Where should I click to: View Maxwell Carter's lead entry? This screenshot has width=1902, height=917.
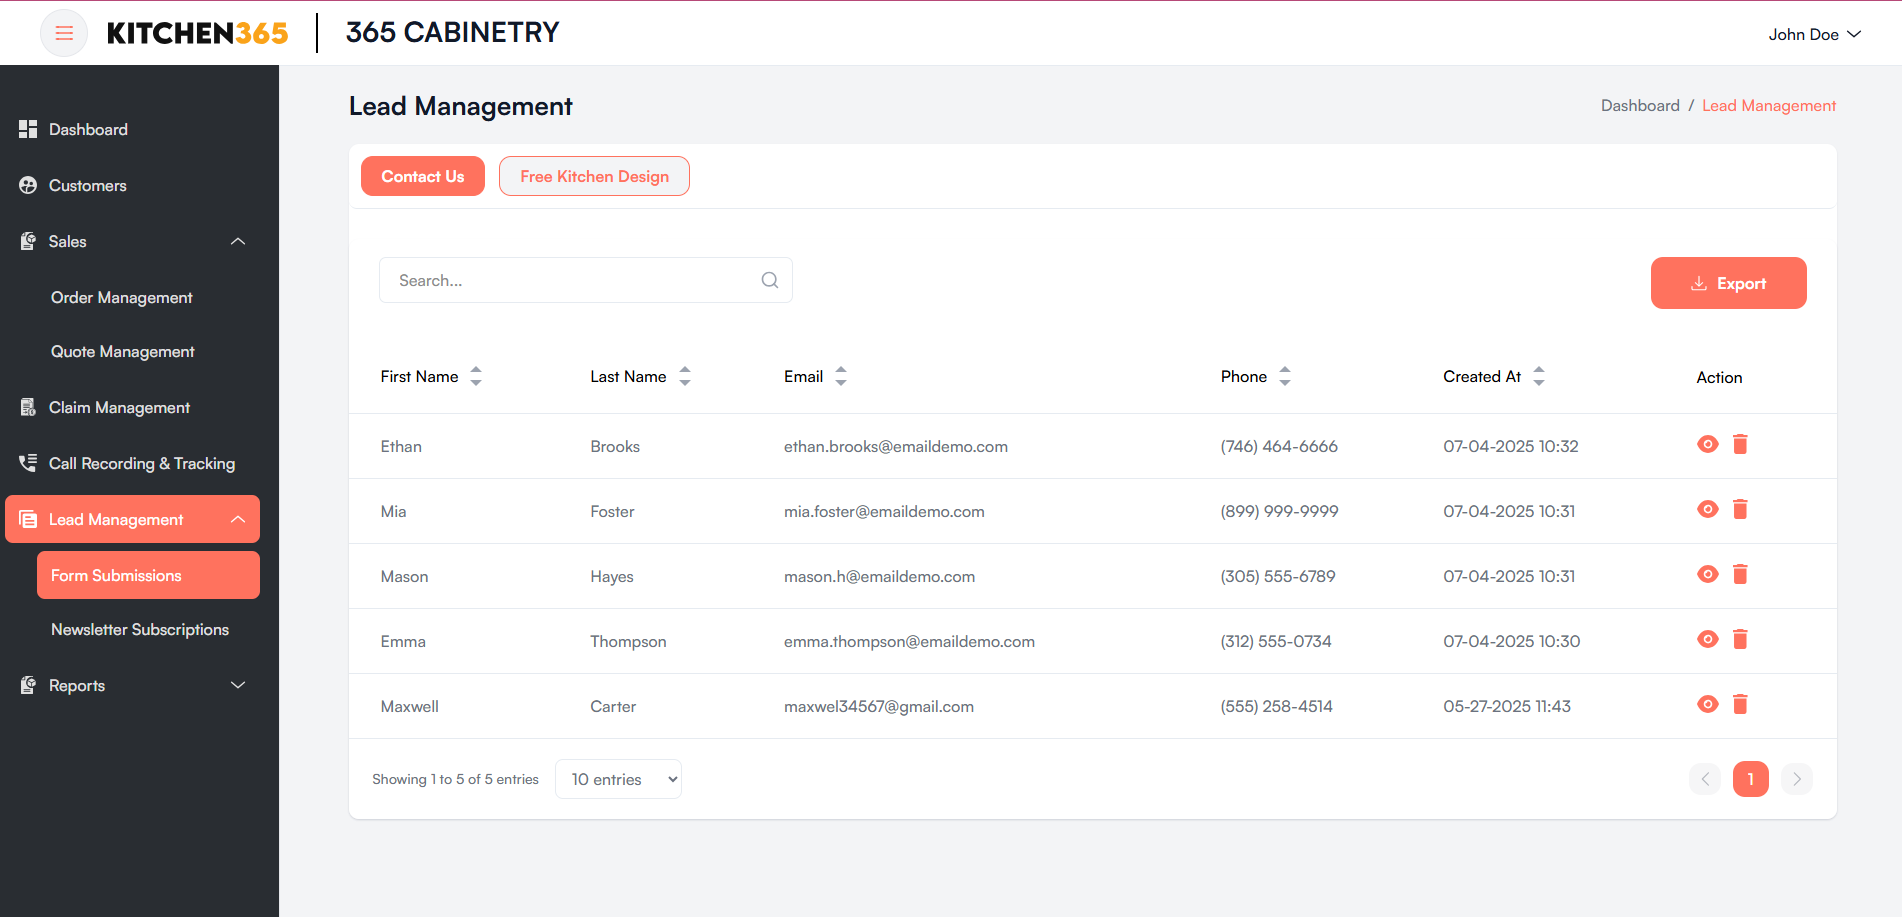(x=1707, y=704)
